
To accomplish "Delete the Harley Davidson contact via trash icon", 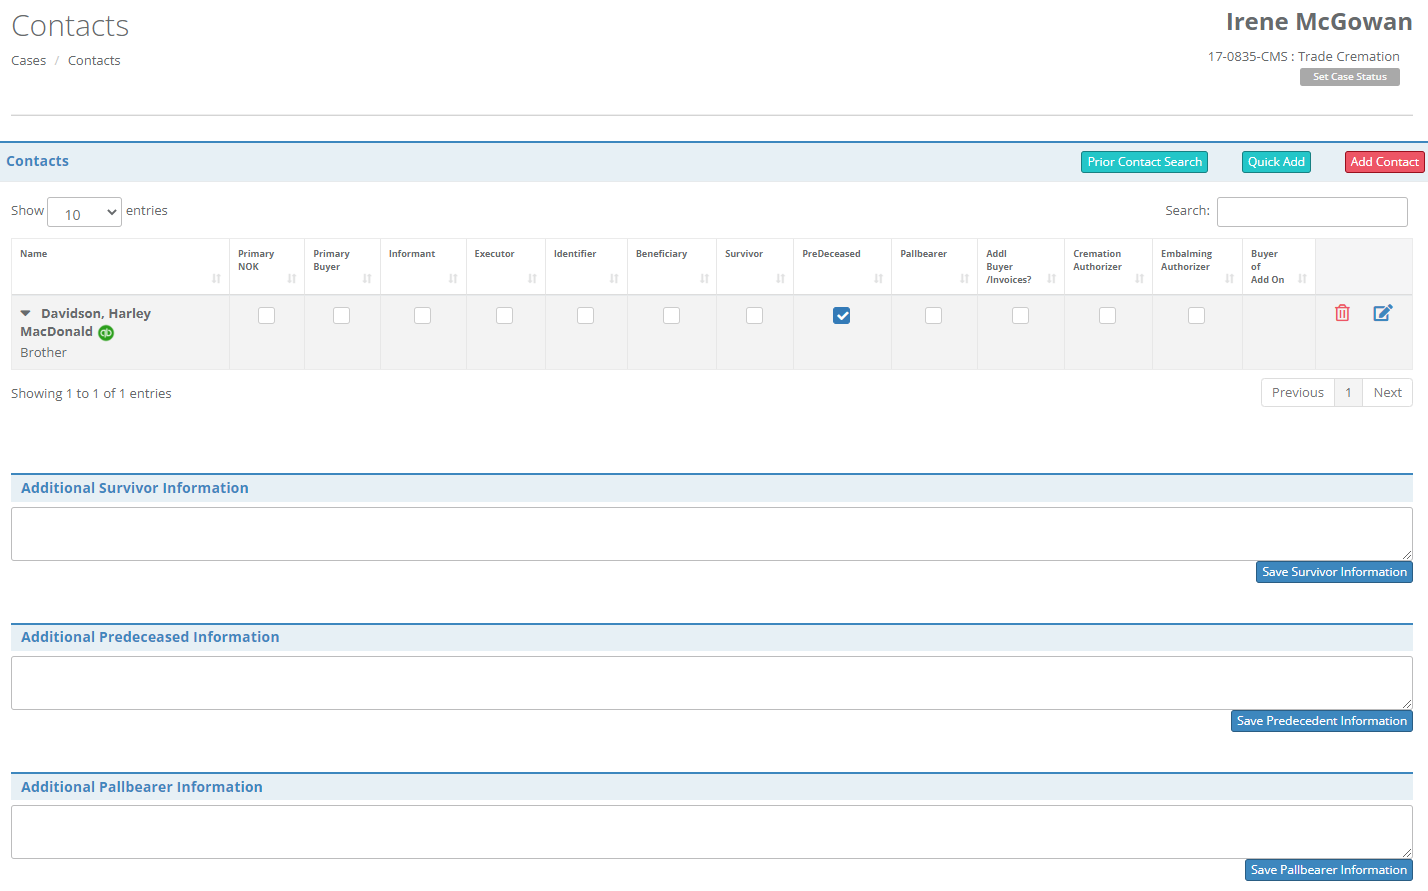I will coord(1342,313).
